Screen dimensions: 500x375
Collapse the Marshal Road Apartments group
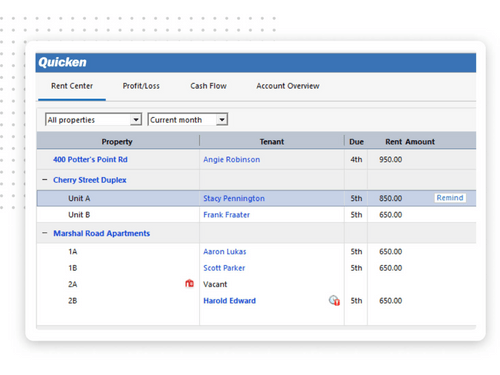[x=45, y=233]
